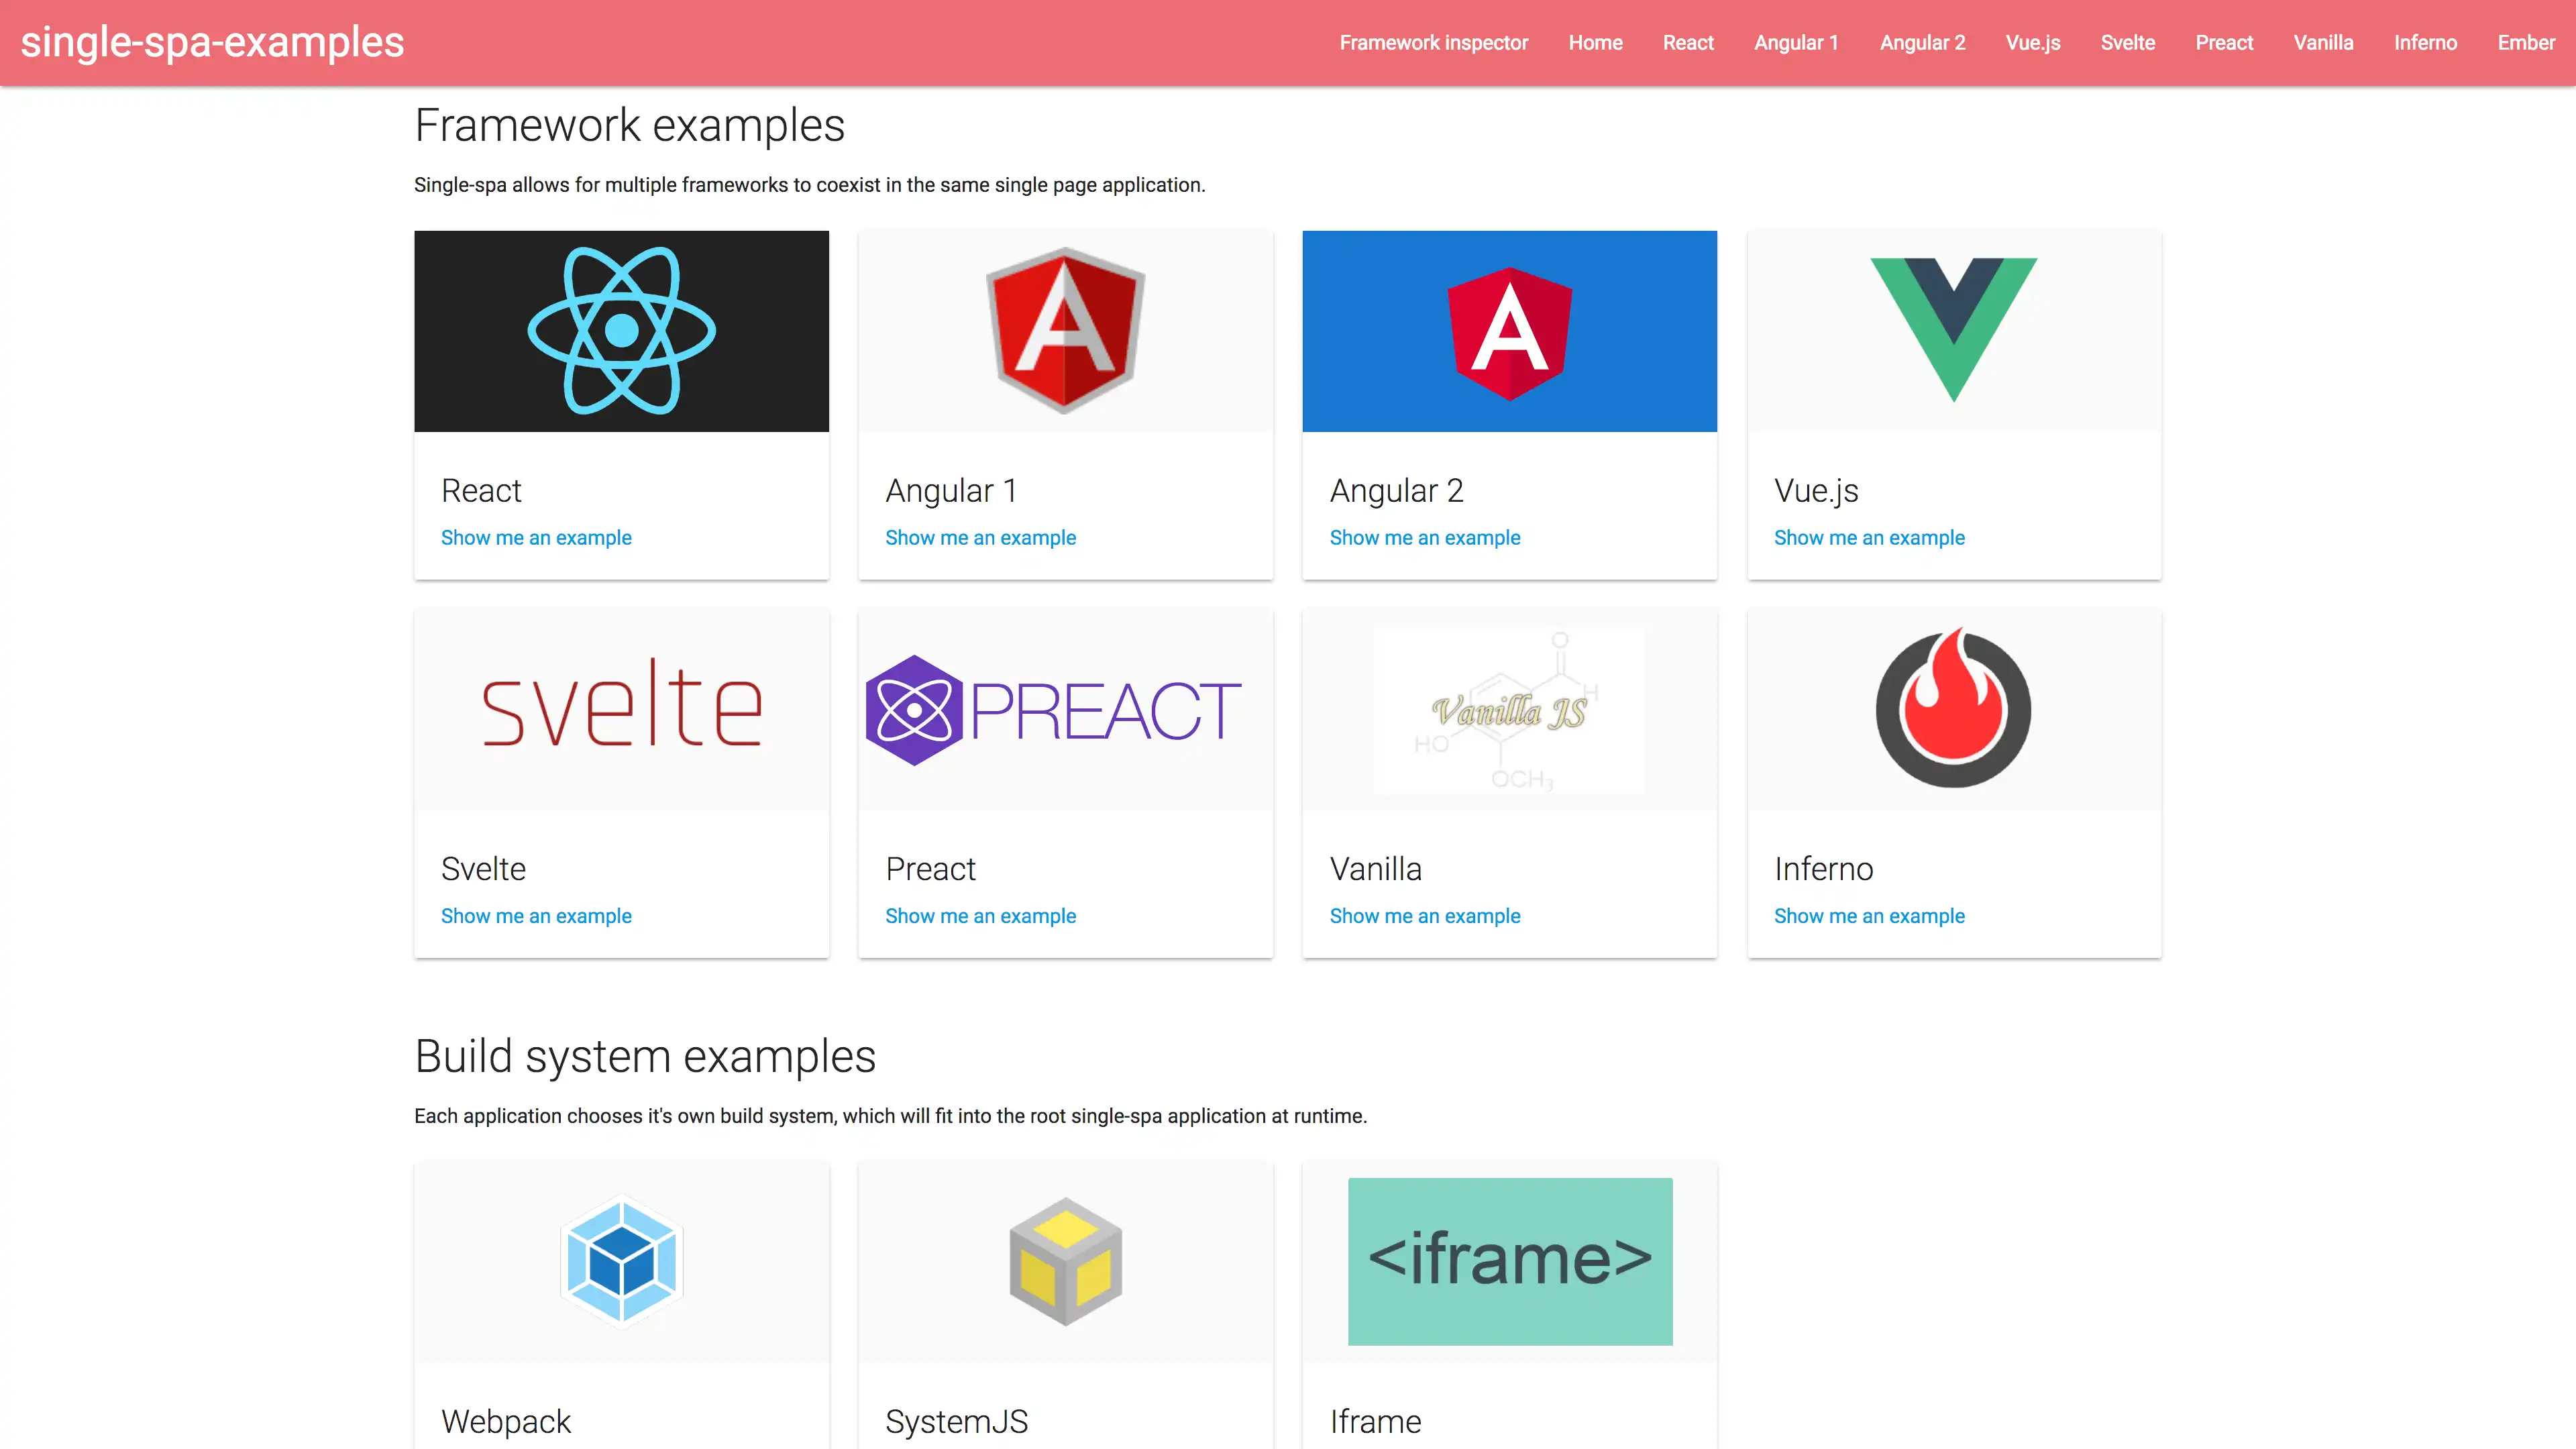Open Svelte from the top navigation
This screenshot has height=1449, width=2576.
tap(2128, 43)
